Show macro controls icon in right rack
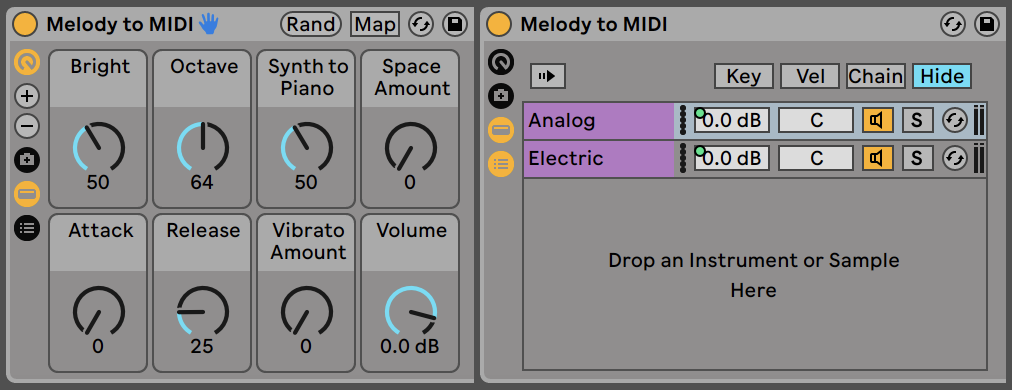Viewport: 1012px width, 390px height. pos(501,63)
